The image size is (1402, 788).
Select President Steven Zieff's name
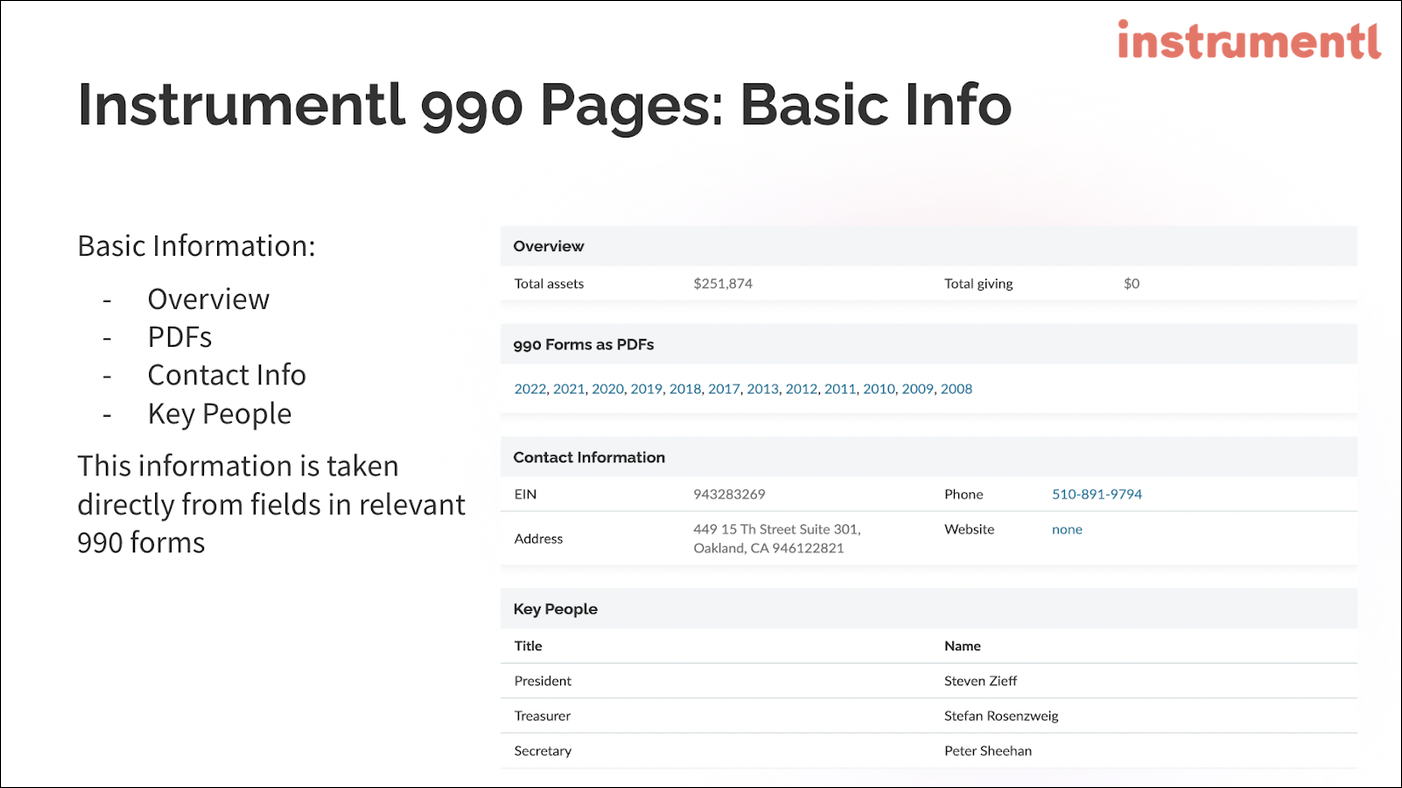tap(980, 681)
